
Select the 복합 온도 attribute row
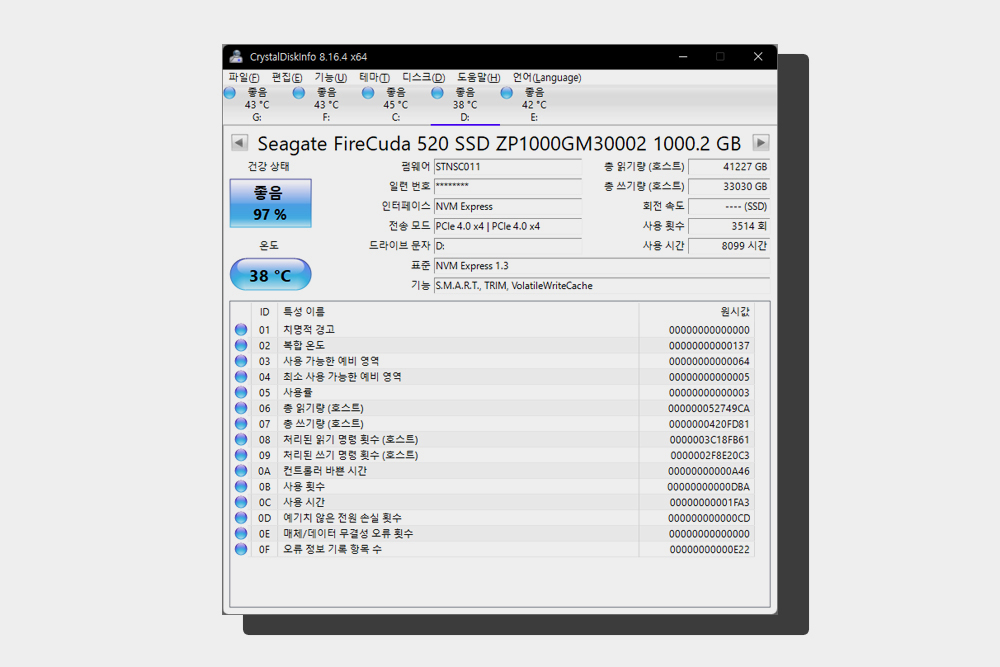tap(492, 345)
